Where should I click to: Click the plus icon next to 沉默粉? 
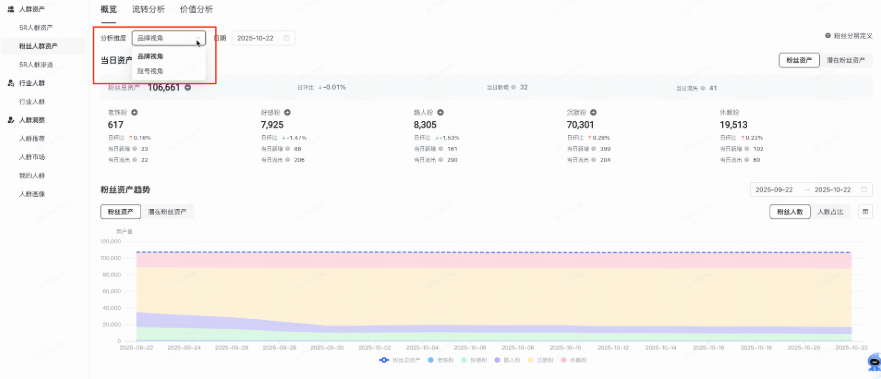coord(593,112)
